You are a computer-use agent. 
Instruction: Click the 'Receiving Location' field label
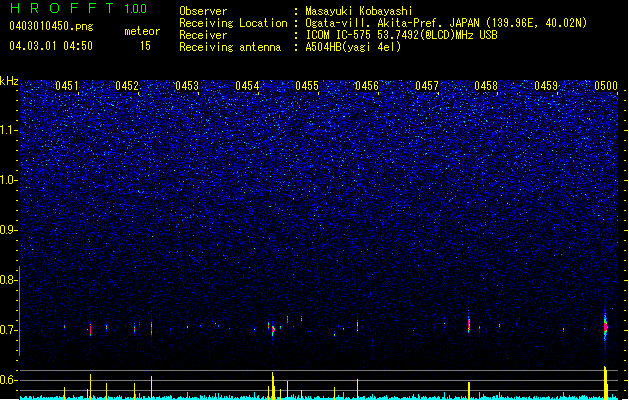point(233,23)
